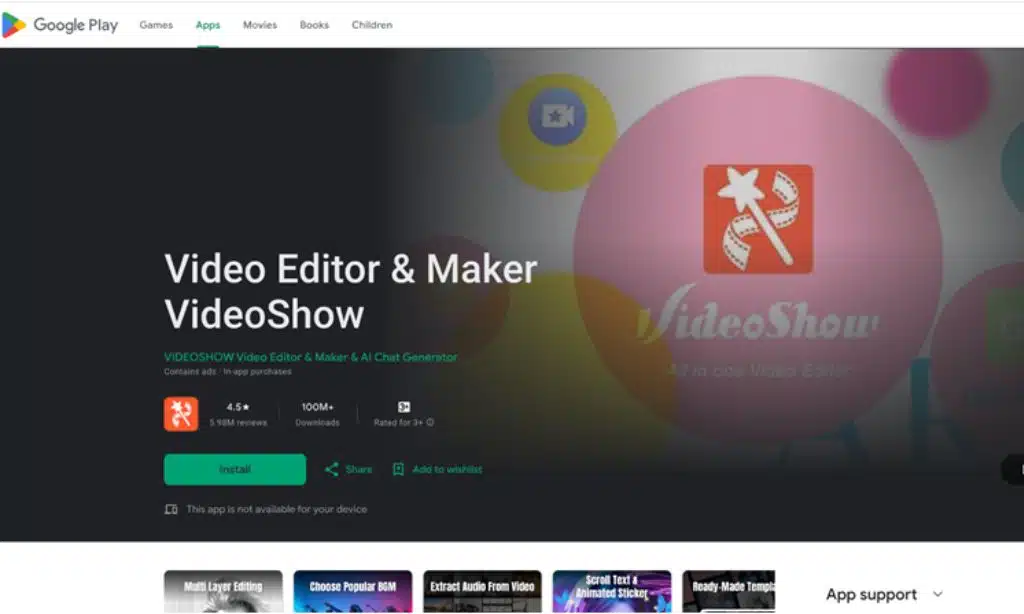Click the Install button
The height and width of the screenshot is (614, 1024).
pos(234,469)
